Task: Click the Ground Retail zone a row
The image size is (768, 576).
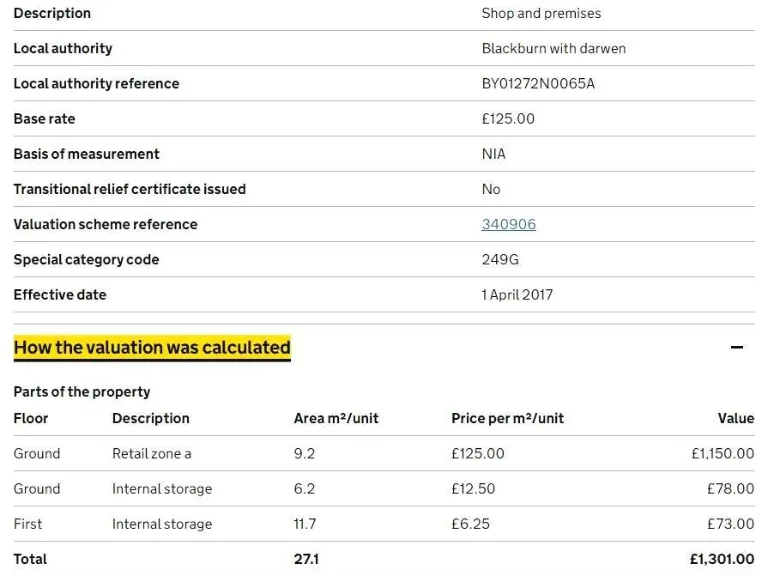Action: tap(152, 454)
